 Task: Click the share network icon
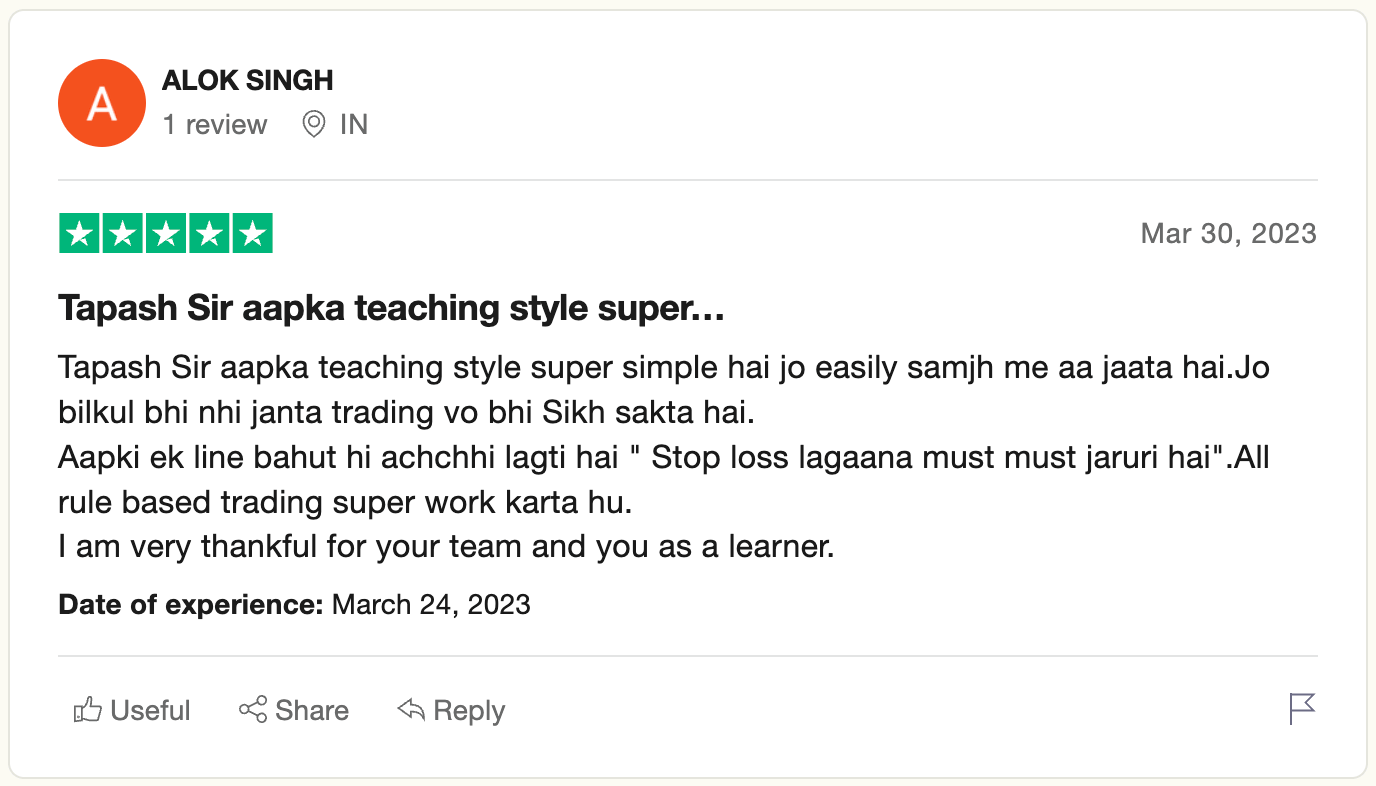click(253, 710)
